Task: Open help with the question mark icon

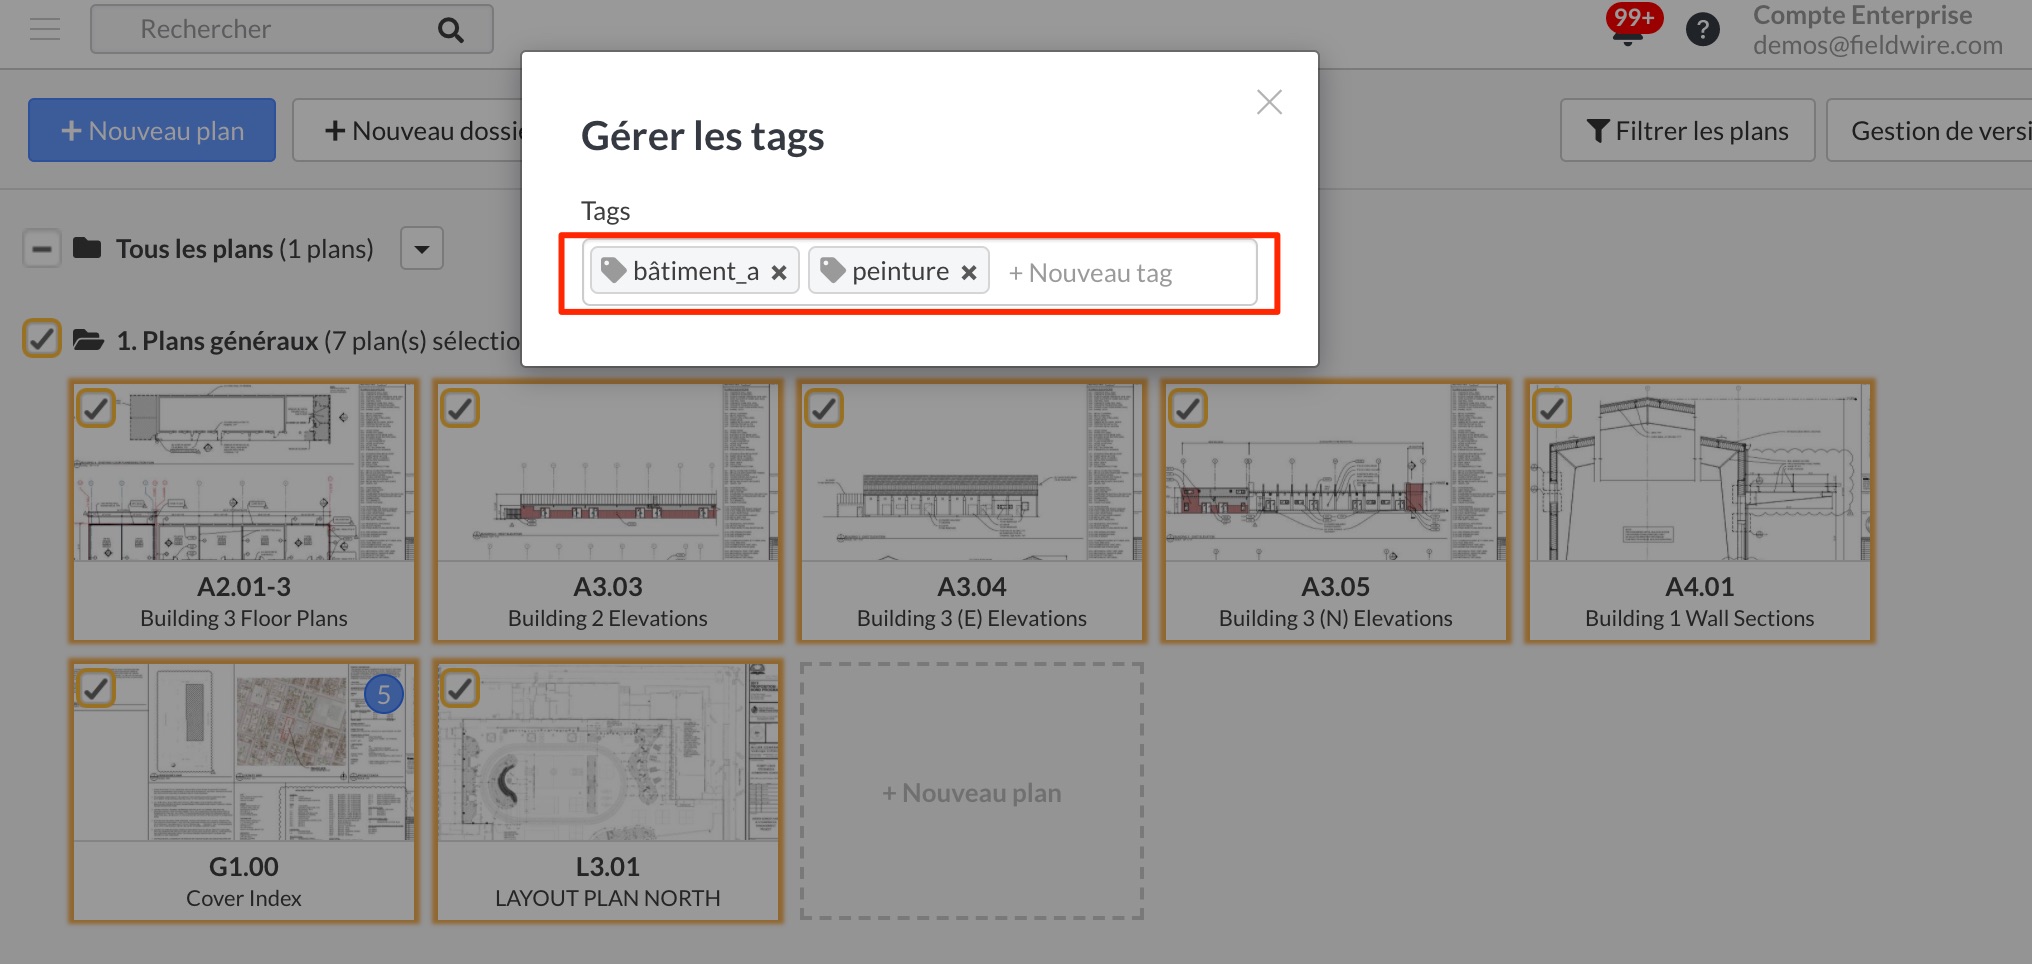Action: pyautogui.click(x=1704, y=29)
